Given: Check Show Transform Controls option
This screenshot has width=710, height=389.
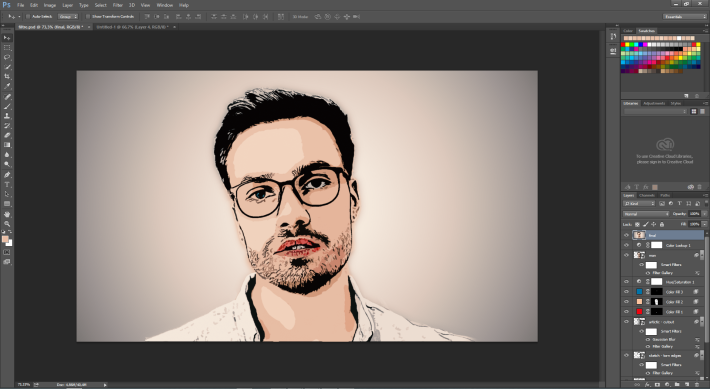Looking at the screenshot, I should click(x=88, y=16).
